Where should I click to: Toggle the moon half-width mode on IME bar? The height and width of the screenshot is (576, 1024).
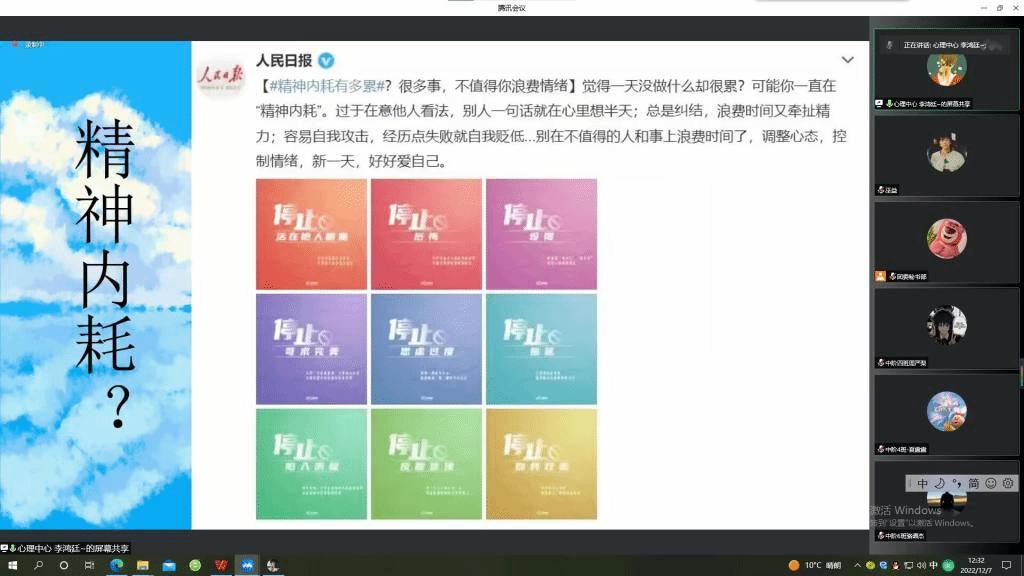(939, 484)
